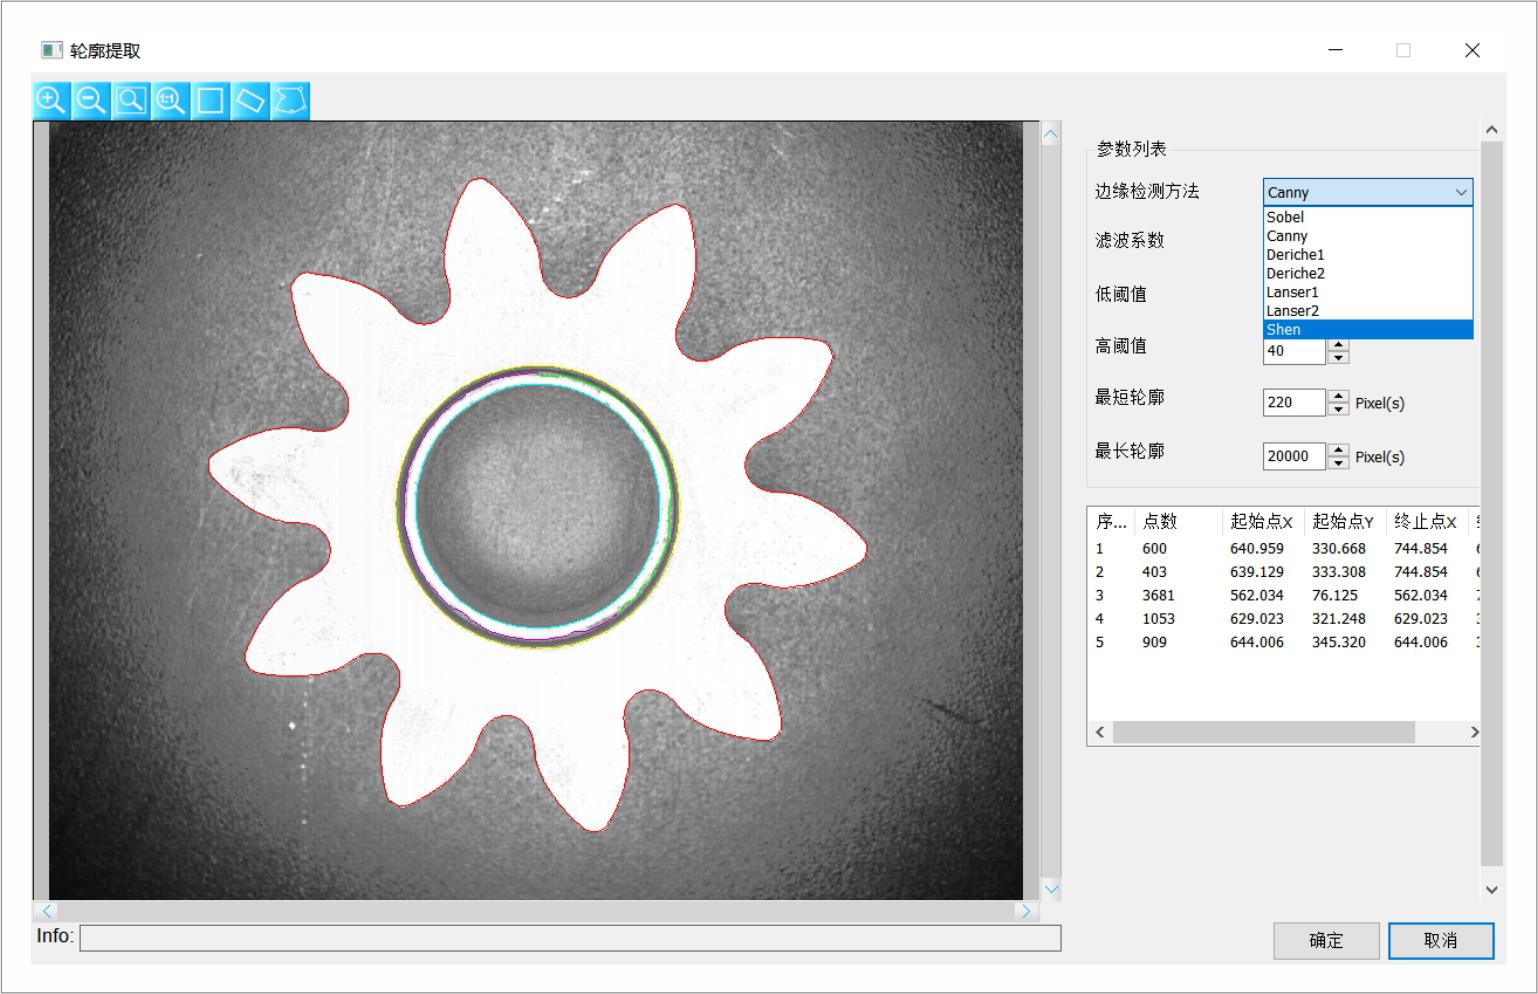
Task: Choose Sobel from the edge method list
Action: click(x=1285, y=217)
